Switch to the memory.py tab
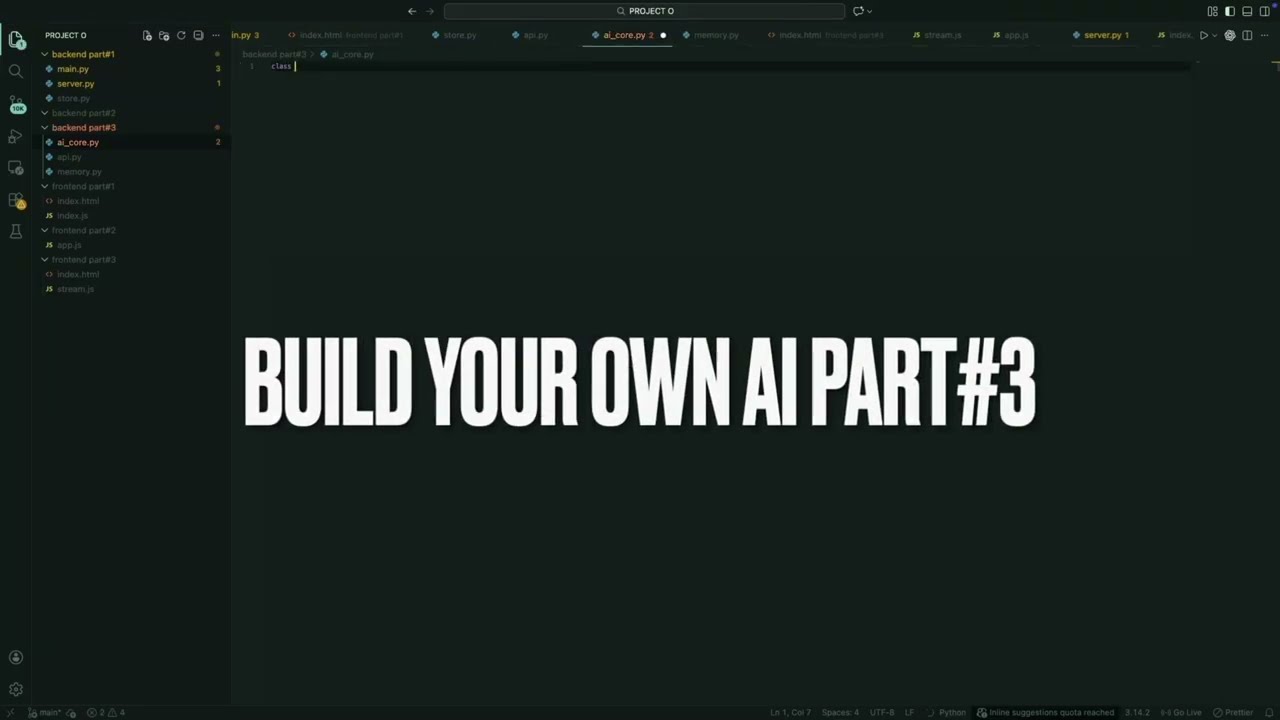 point(711,35)
